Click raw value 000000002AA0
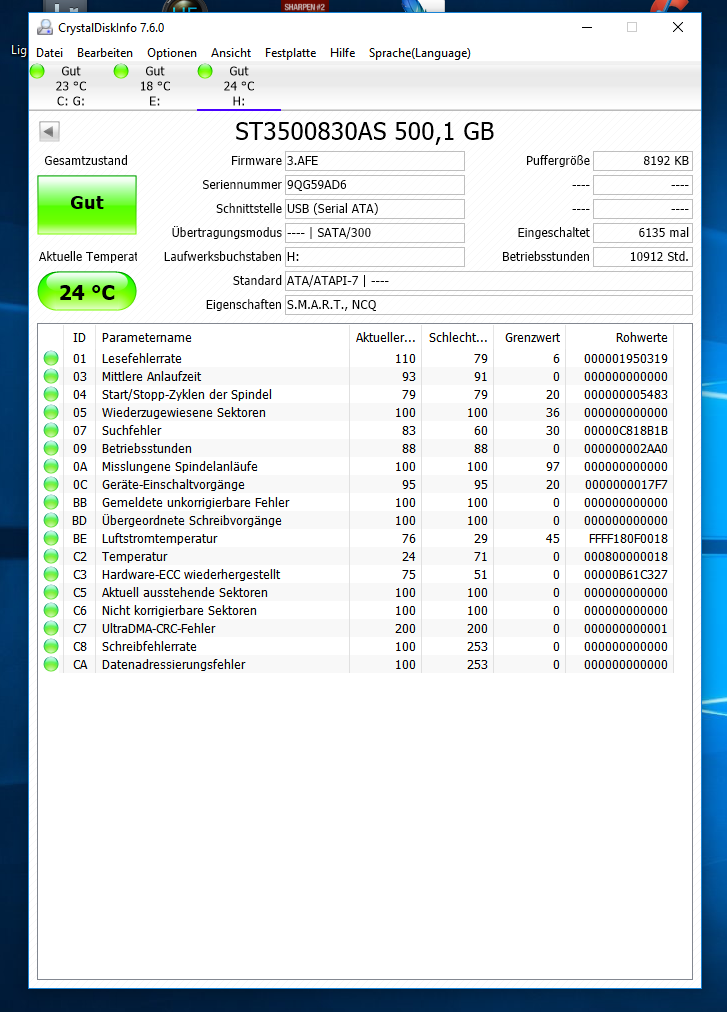This screenshot has width=727, height=1012. [x=626, y=449]
